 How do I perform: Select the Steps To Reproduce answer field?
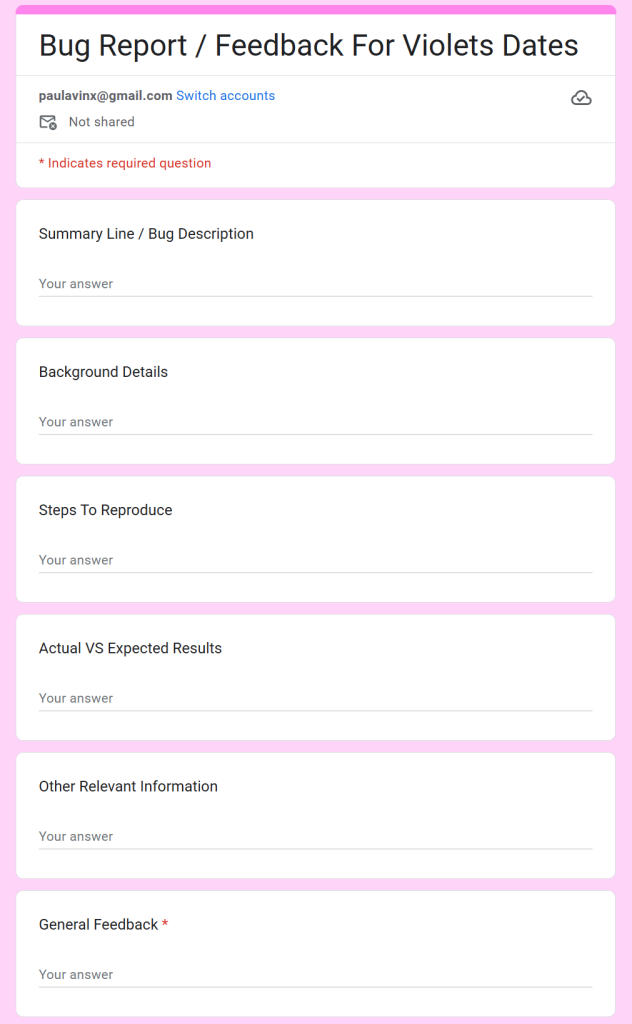coord(315,560)
